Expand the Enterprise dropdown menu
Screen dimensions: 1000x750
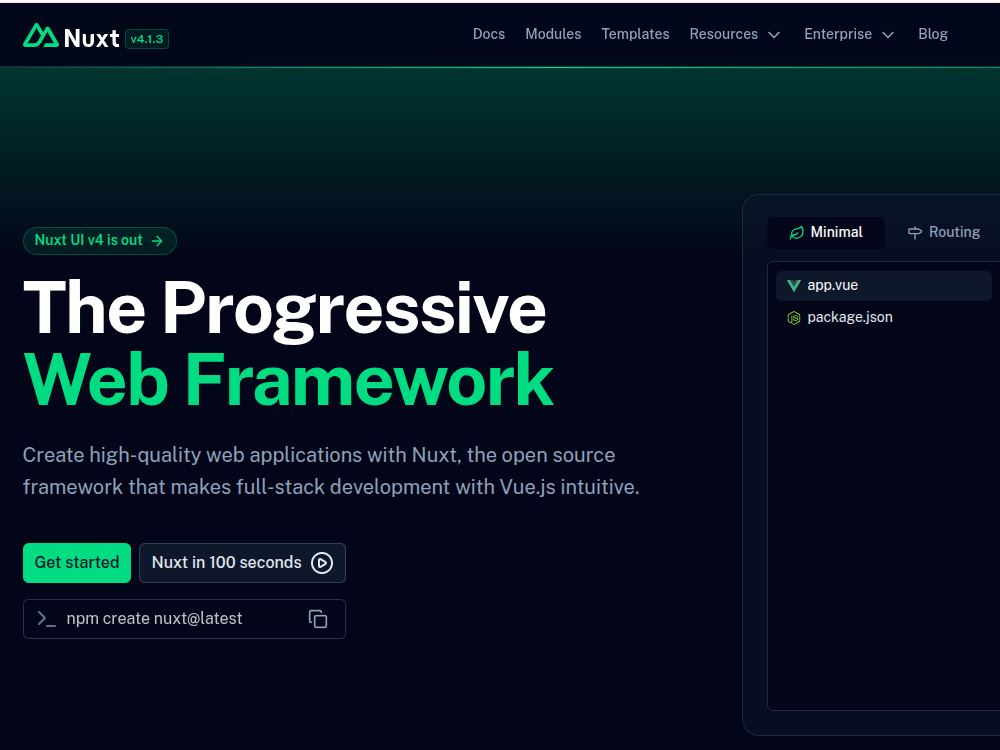[849, 34]
